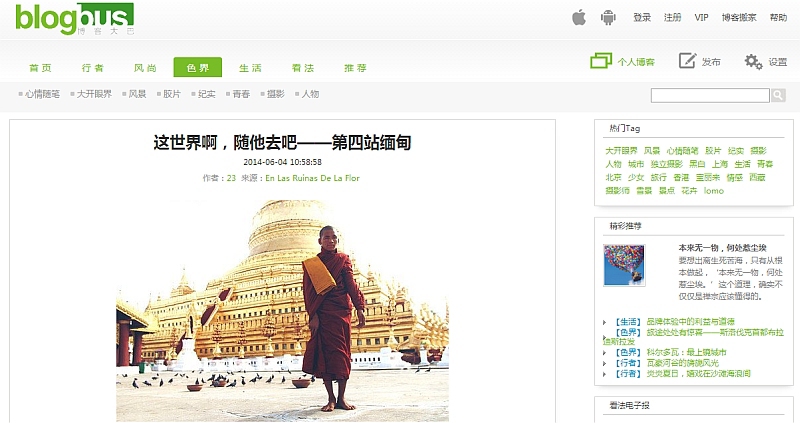This screenshot has height=423, width=800.
Task: Open 个人博客 personal blog icon
Action: tap(601, 61)
